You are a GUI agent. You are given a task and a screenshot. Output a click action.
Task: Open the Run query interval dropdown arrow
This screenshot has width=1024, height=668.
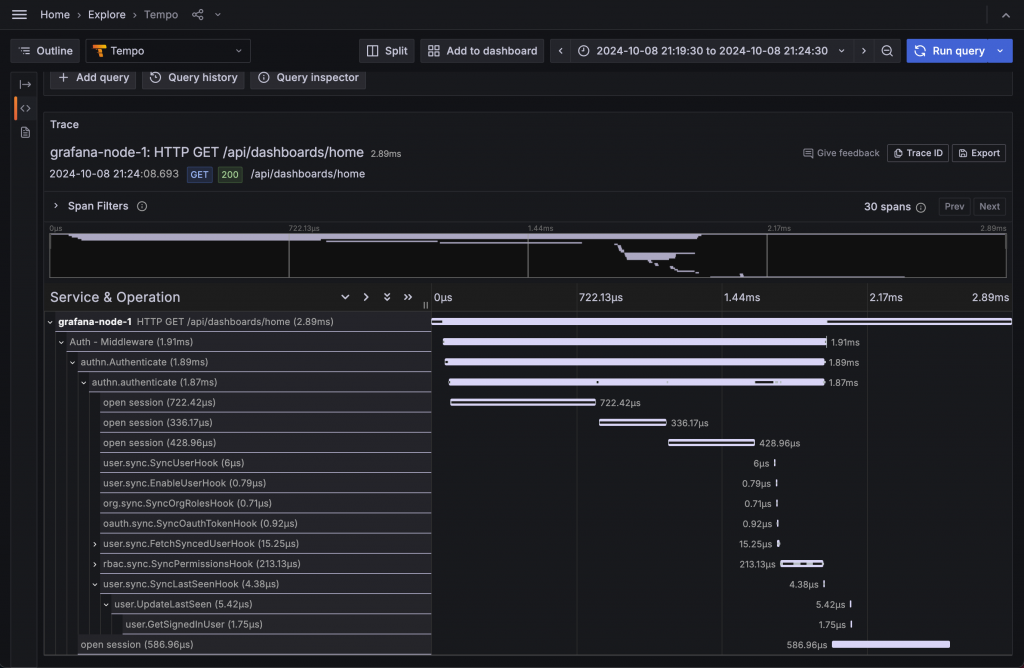coord(1001,51)
